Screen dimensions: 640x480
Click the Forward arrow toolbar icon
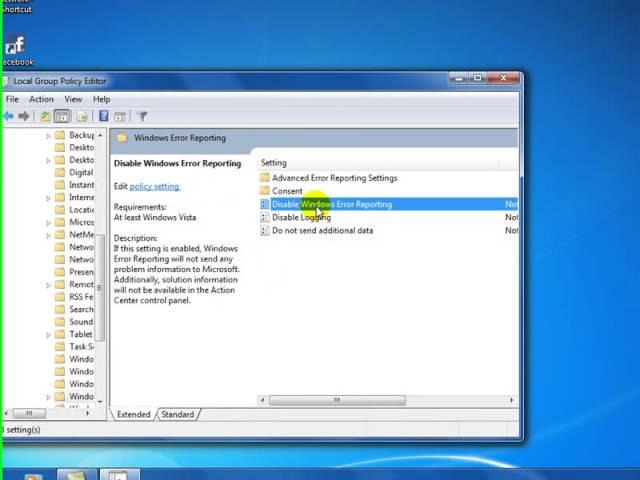tap(24, 117)
